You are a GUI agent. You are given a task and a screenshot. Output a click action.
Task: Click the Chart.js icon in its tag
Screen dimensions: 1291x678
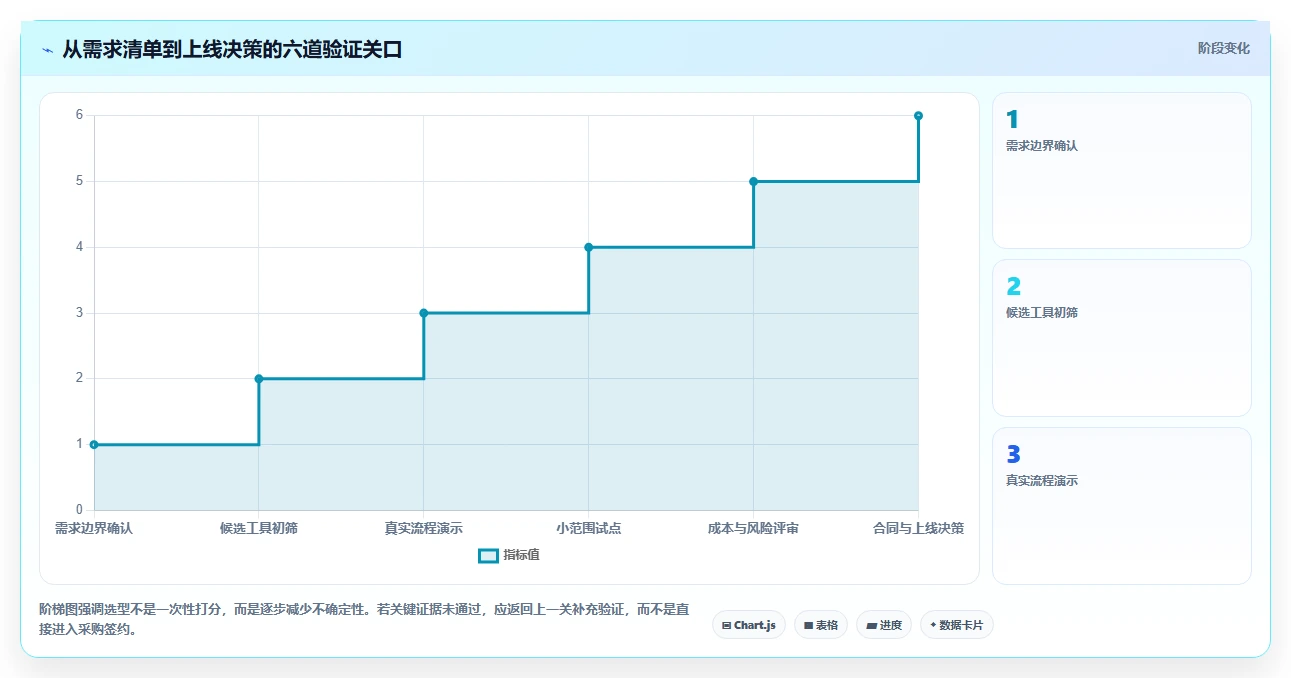[x=726, y=626]
